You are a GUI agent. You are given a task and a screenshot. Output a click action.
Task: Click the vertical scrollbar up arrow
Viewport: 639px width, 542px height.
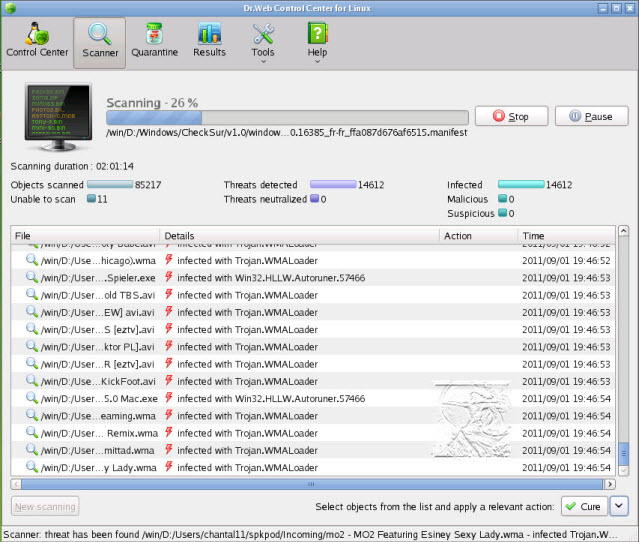point(623,231)
